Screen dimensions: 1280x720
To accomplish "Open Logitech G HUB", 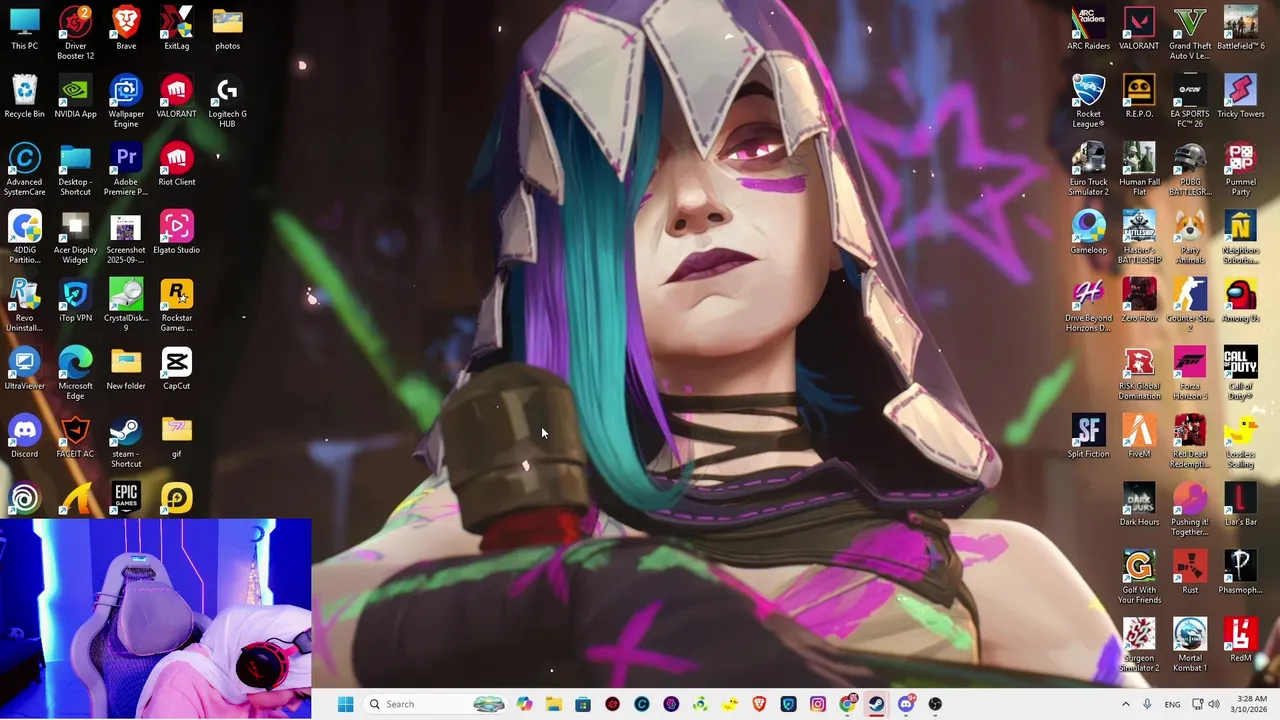I will 227,101.
